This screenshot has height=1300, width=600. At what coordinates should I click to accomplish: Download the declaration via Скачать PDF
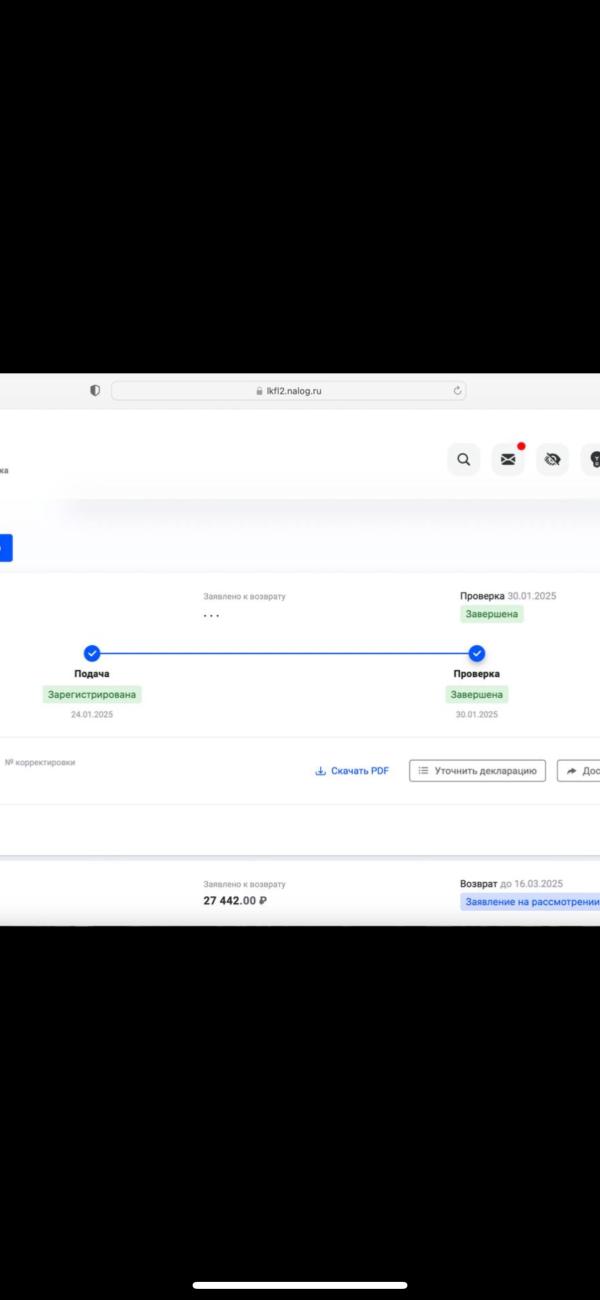(352, 771)
